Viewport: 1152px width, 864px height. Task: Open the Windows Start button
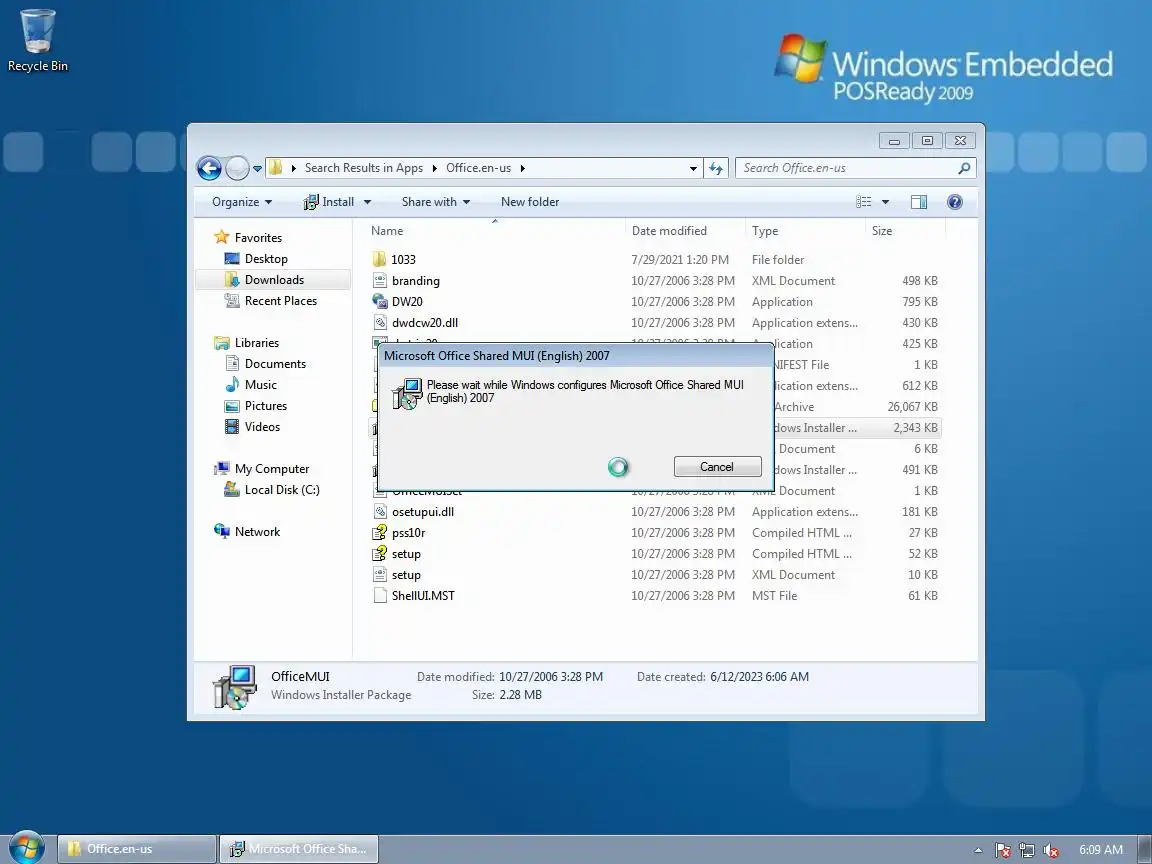click(x=26, y=849)
